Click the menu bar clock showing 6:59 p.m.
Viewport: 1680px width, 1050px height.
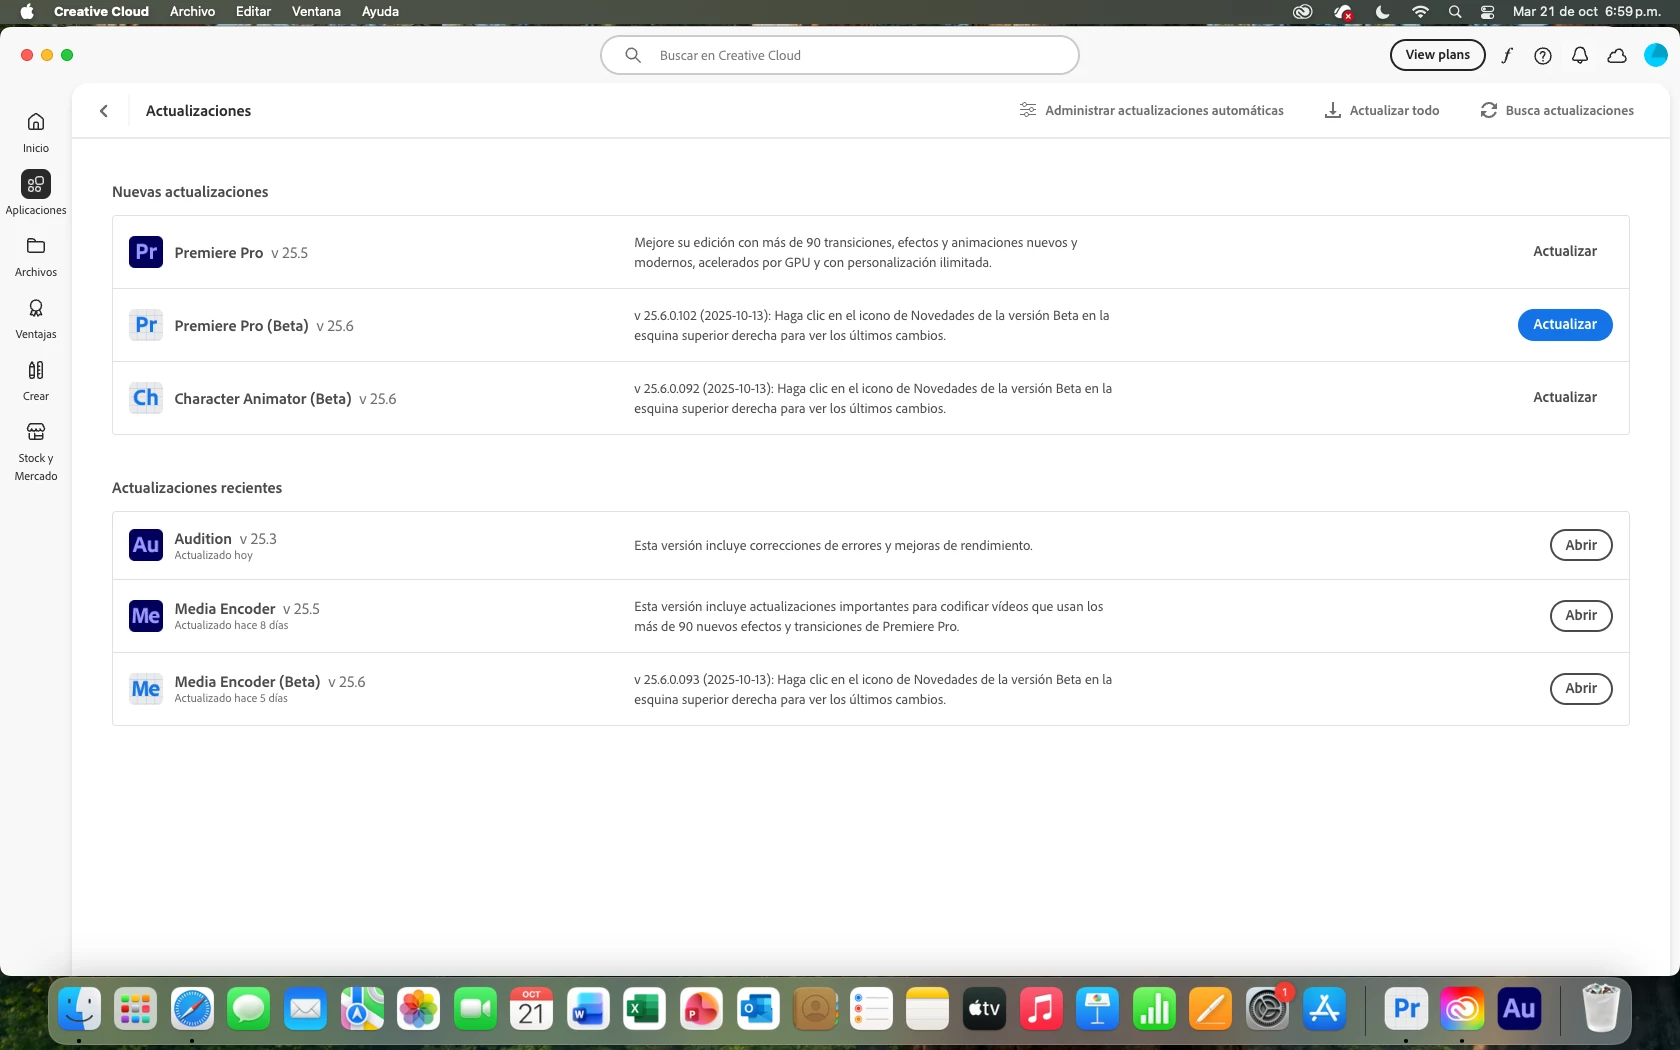pyautogui.click(x=1587, y=12)
